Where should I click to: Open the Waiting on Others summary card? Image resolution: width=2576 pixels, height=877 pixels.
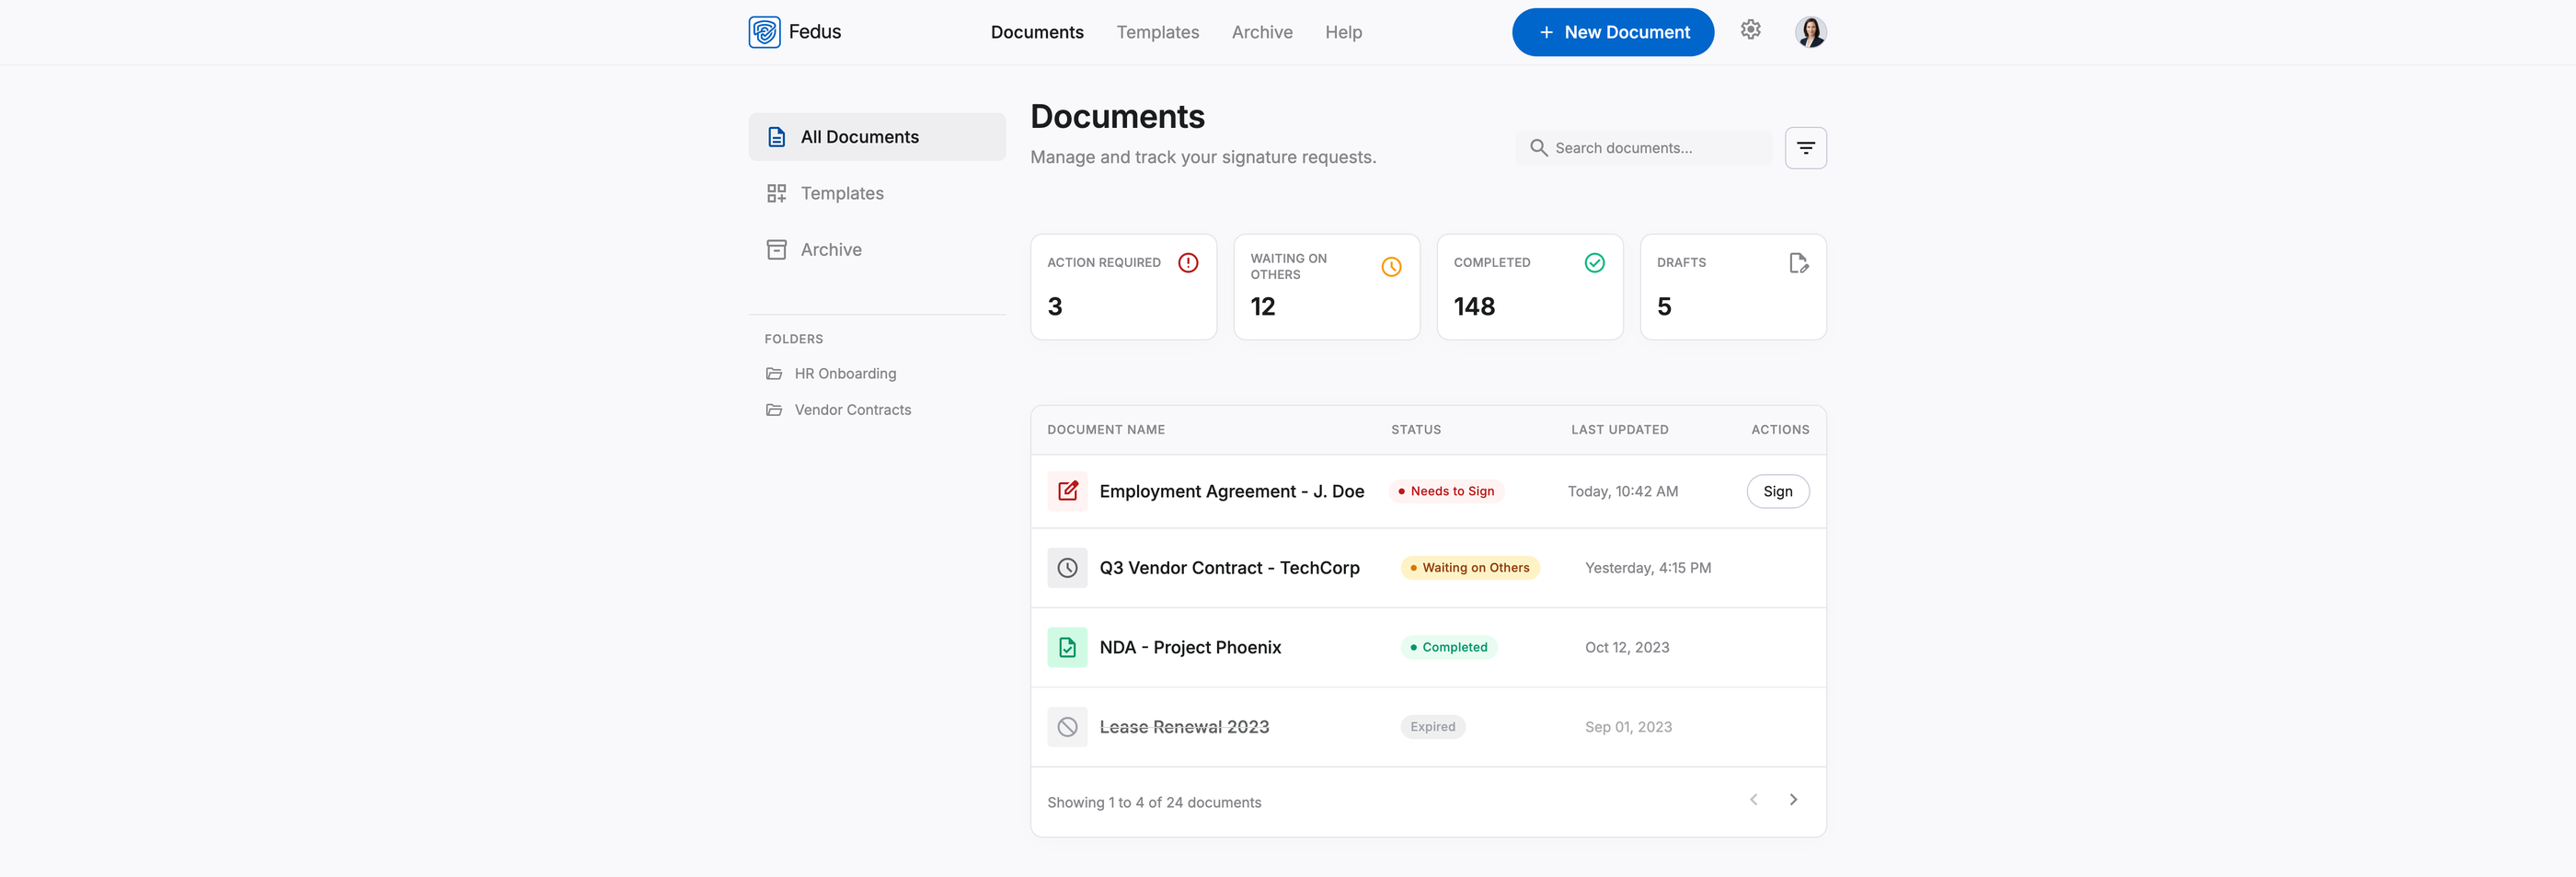pyautogui.click(x=1326, y=287)
